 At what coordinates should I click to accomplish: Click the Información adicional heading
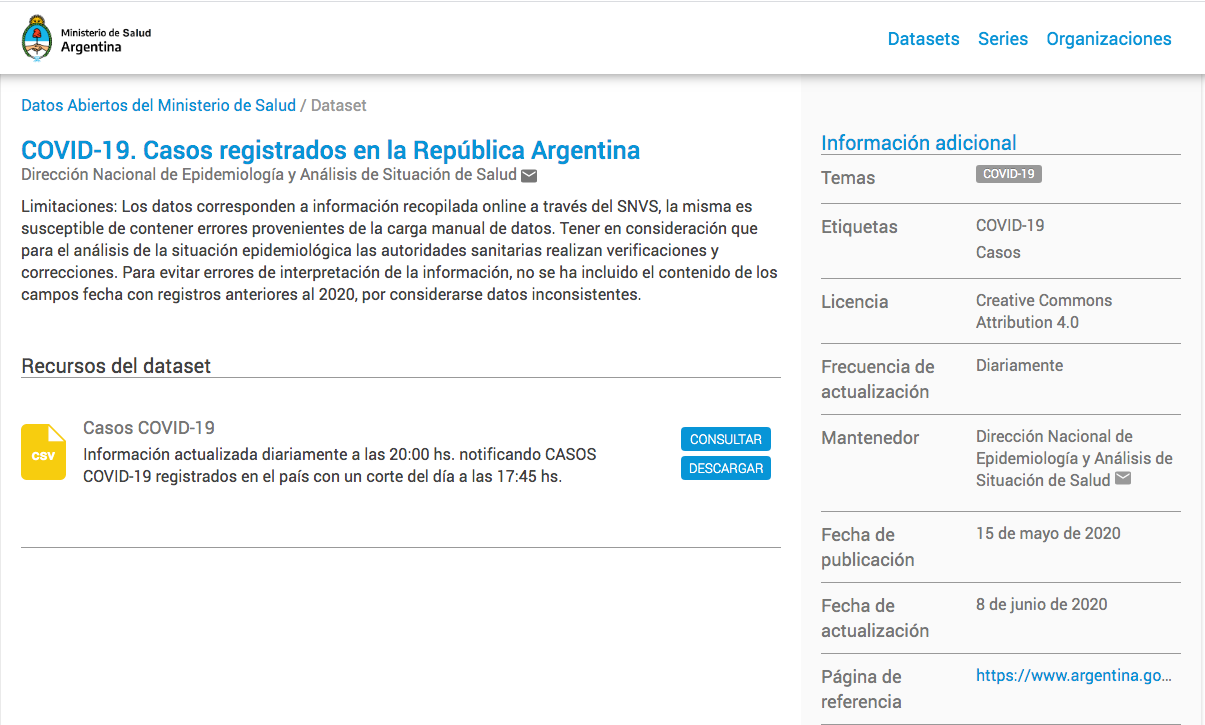click(x=919, y=143)
